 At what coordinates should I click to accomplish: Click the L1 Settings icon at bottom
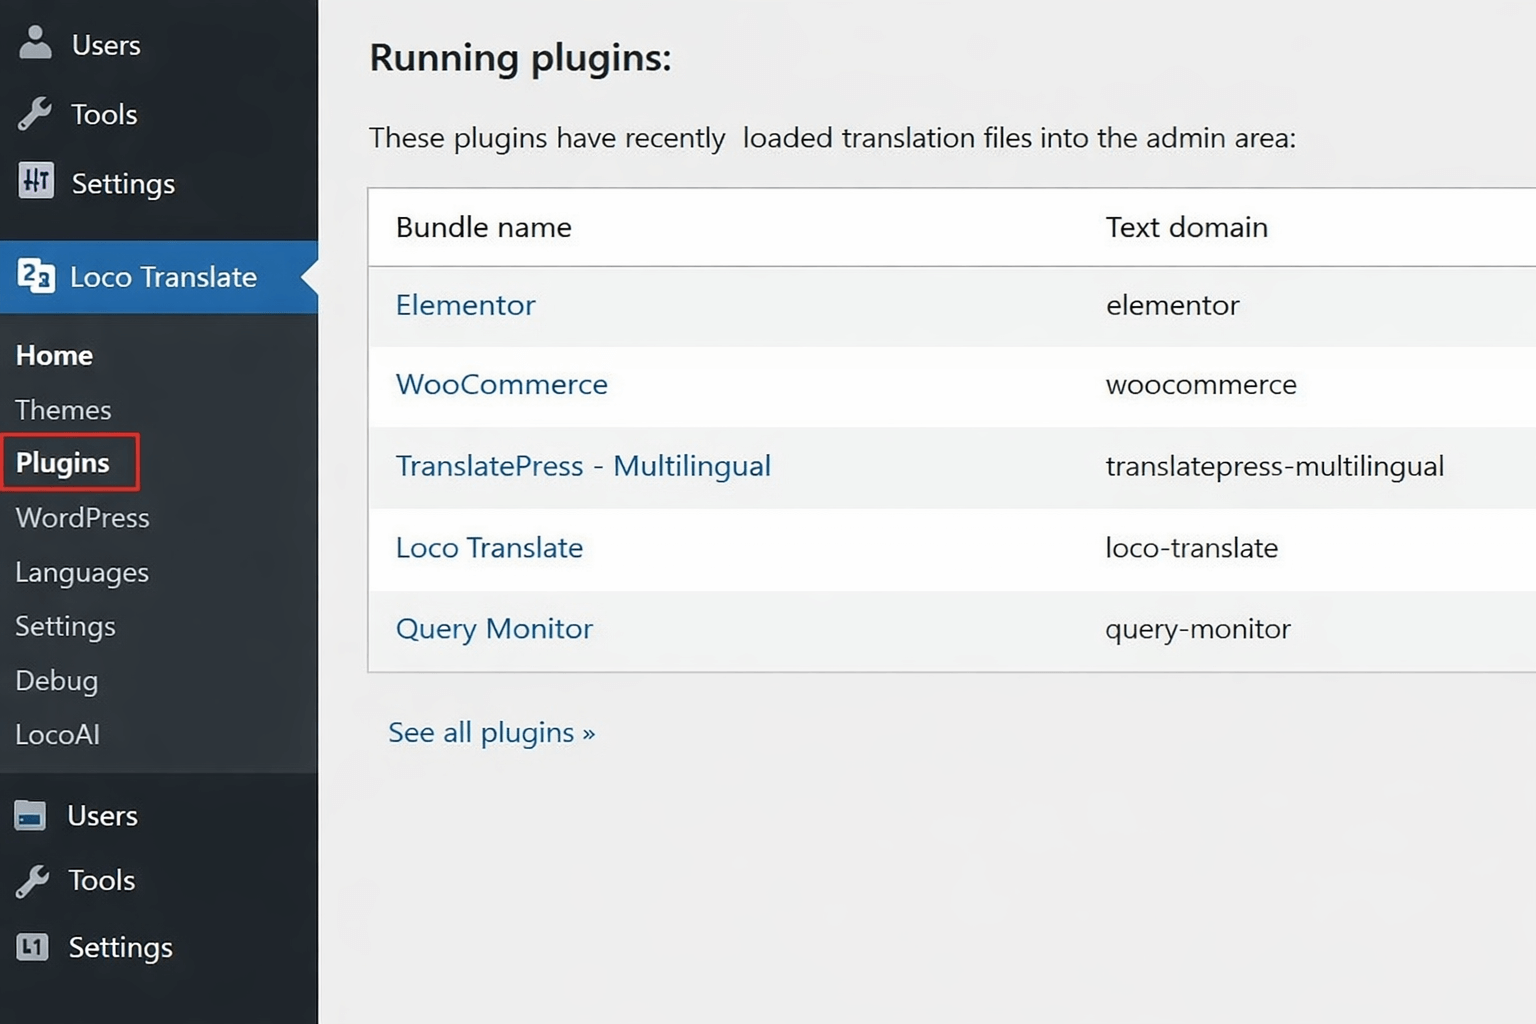33,946
